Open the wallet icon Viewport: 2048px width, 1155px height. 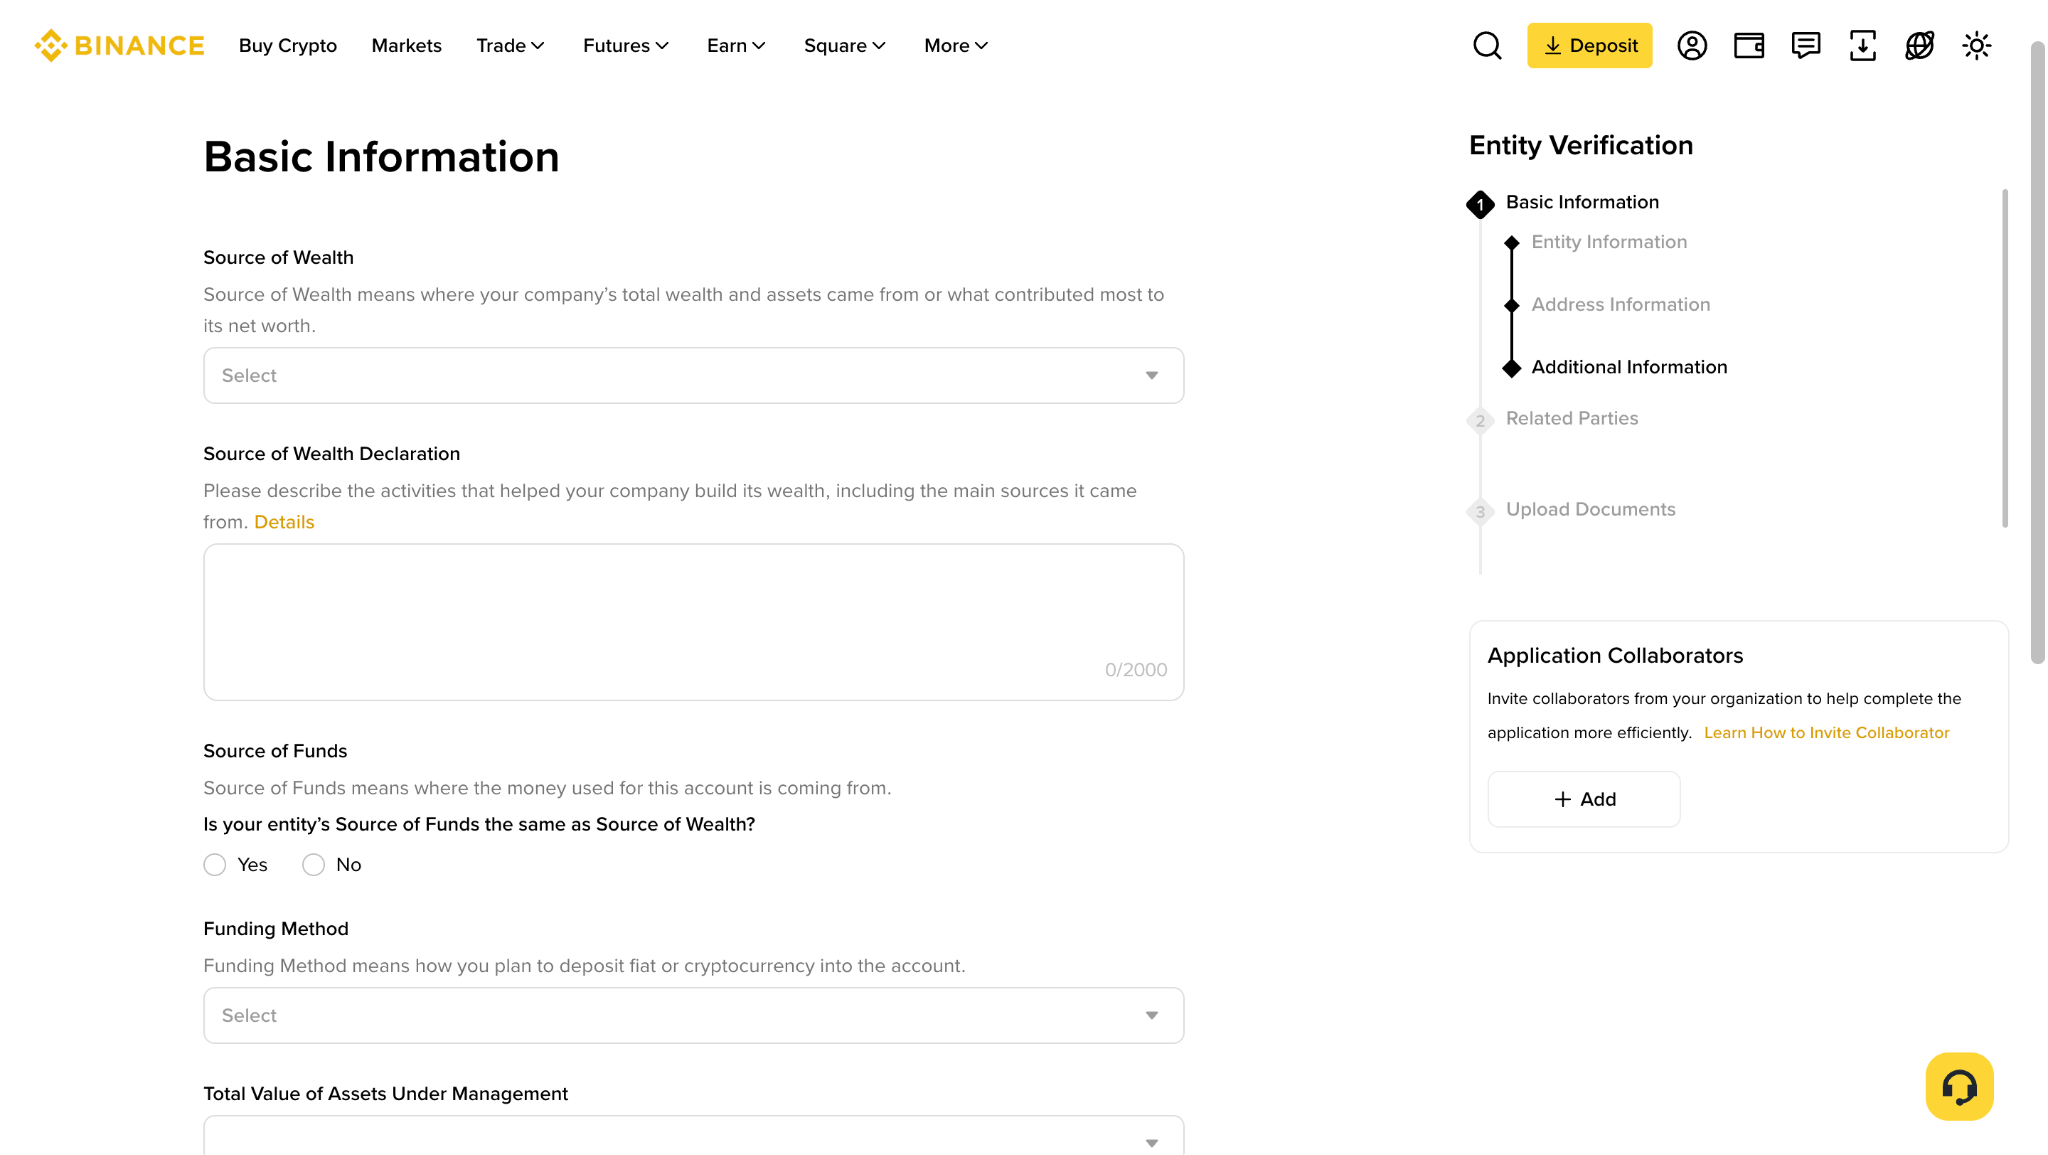[x=1749, y=46]
